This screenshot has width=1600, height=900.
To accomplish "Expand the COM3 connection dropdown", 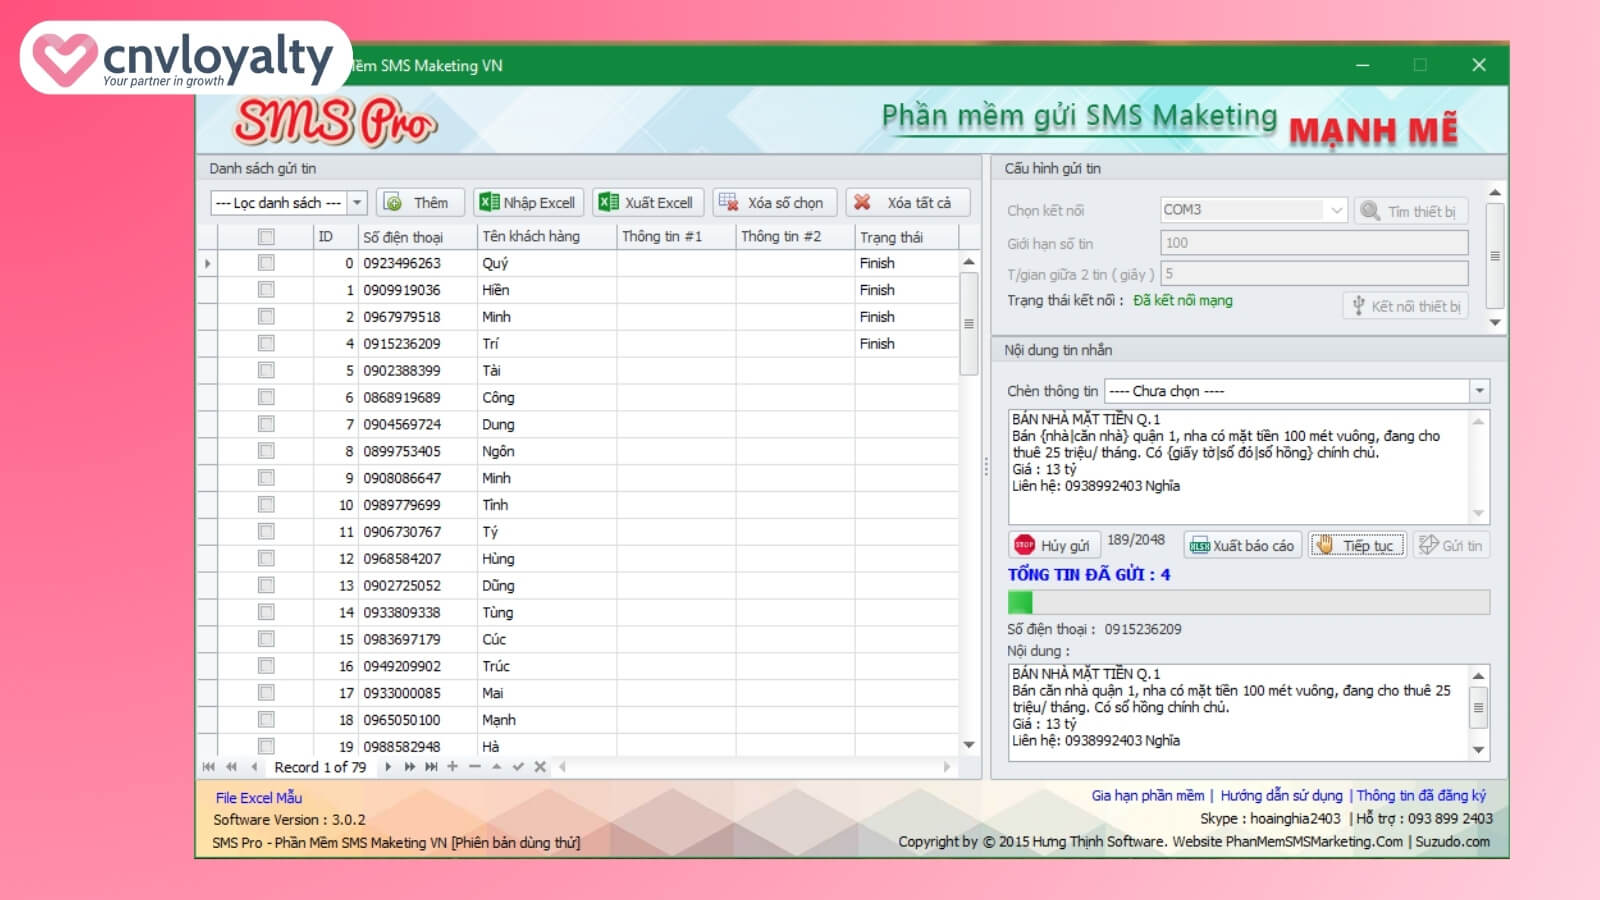I will click(1336, 210).
